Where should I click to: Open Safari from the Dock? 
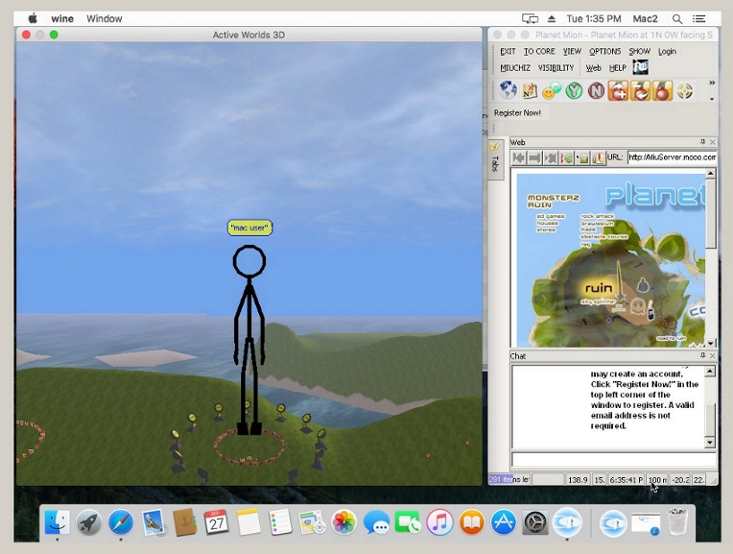coord(121,522)
